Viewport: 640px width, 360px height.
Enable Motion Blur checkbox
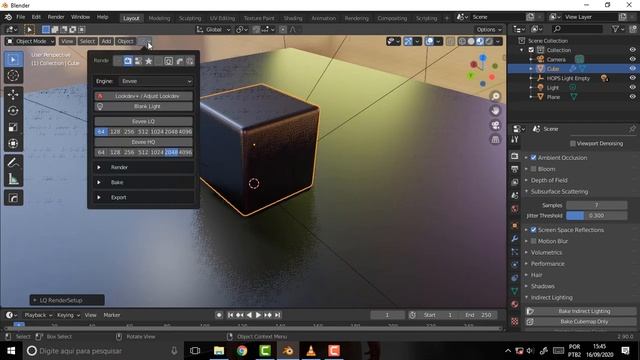pos(533,241)
